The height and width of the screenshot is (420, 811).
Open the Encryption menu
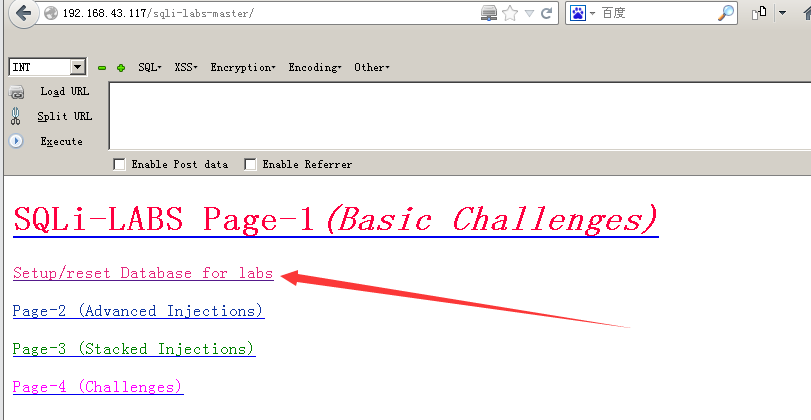243,67
